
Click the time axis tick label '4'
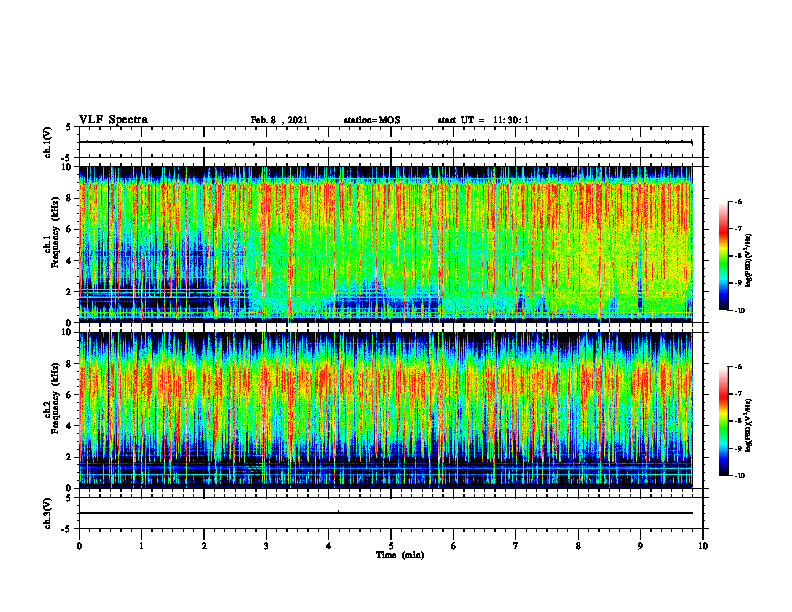point(329,546)
